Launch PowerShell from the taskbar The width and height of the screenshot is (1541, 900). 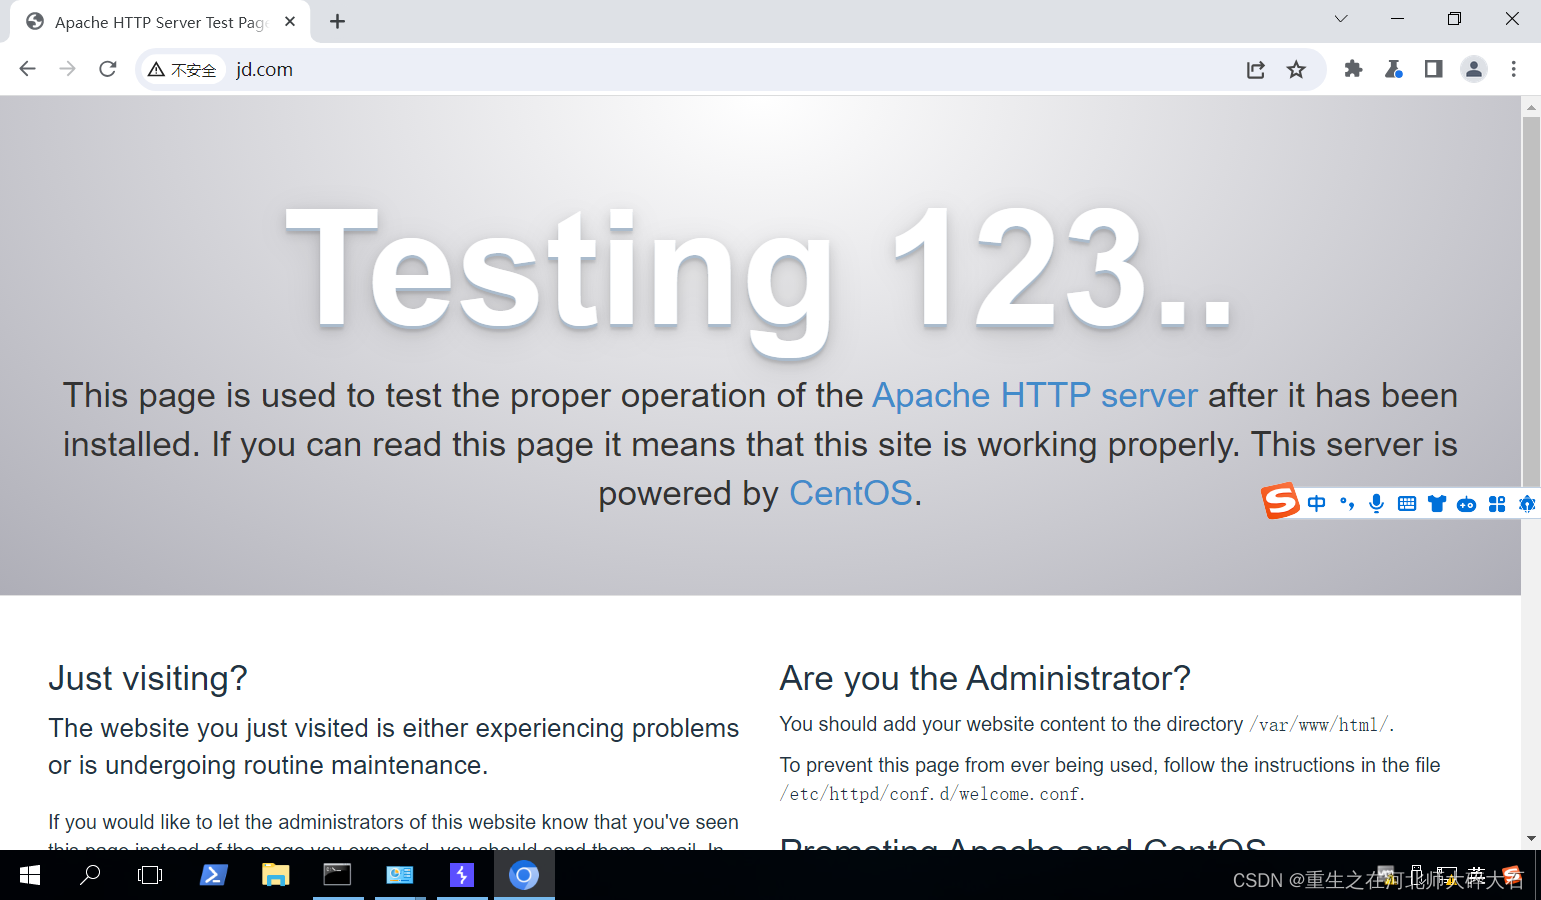tap(213, 875)
